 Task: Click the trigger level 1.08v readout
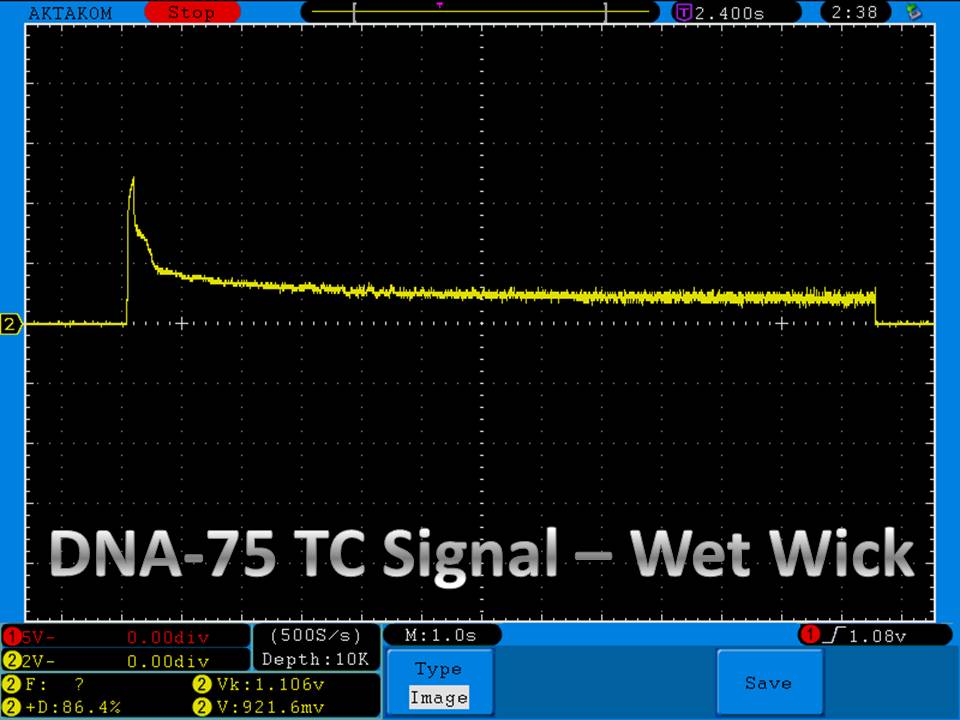point(874,635)
